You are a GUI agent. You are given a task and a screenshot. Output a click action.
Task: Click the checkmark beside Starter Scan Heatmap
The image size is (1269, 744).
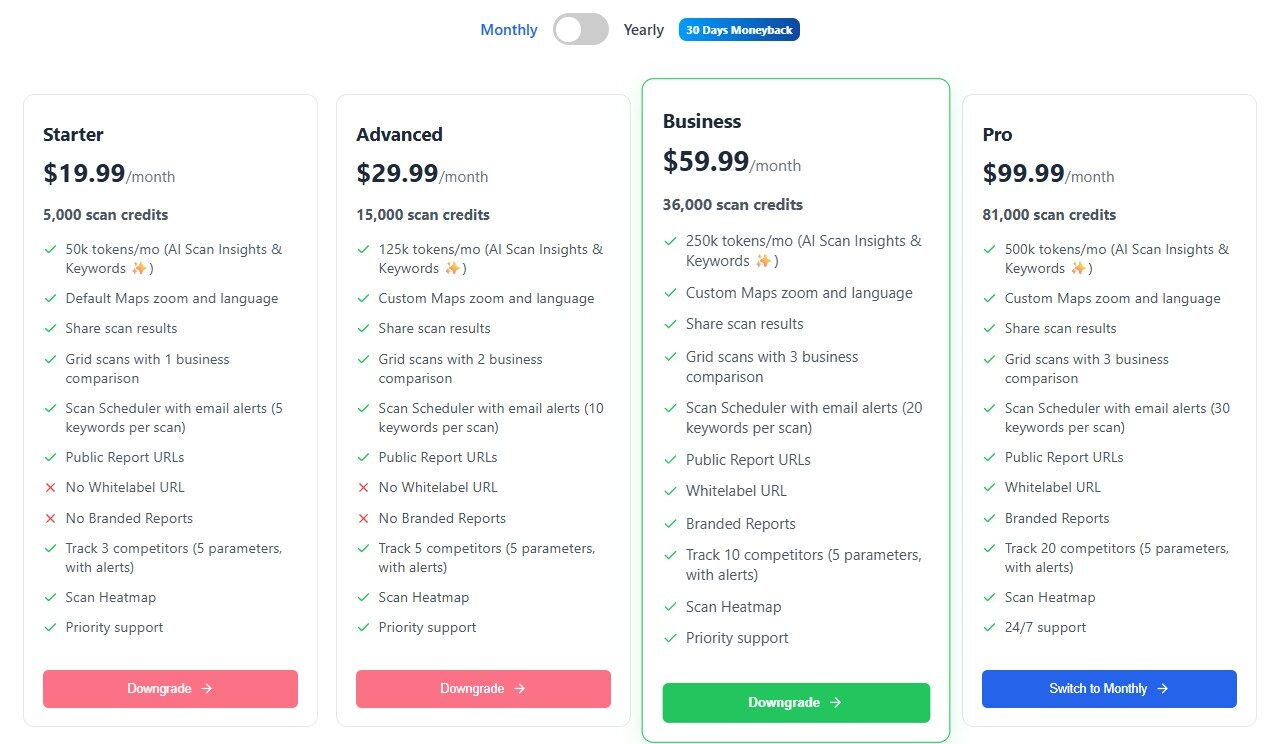point(50,597)
